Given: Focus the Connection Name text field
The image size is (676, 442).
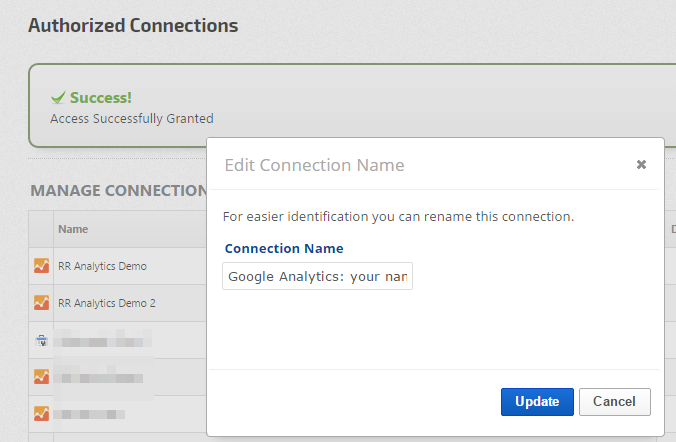Looking at the screenshot, I should pos(318,276).
